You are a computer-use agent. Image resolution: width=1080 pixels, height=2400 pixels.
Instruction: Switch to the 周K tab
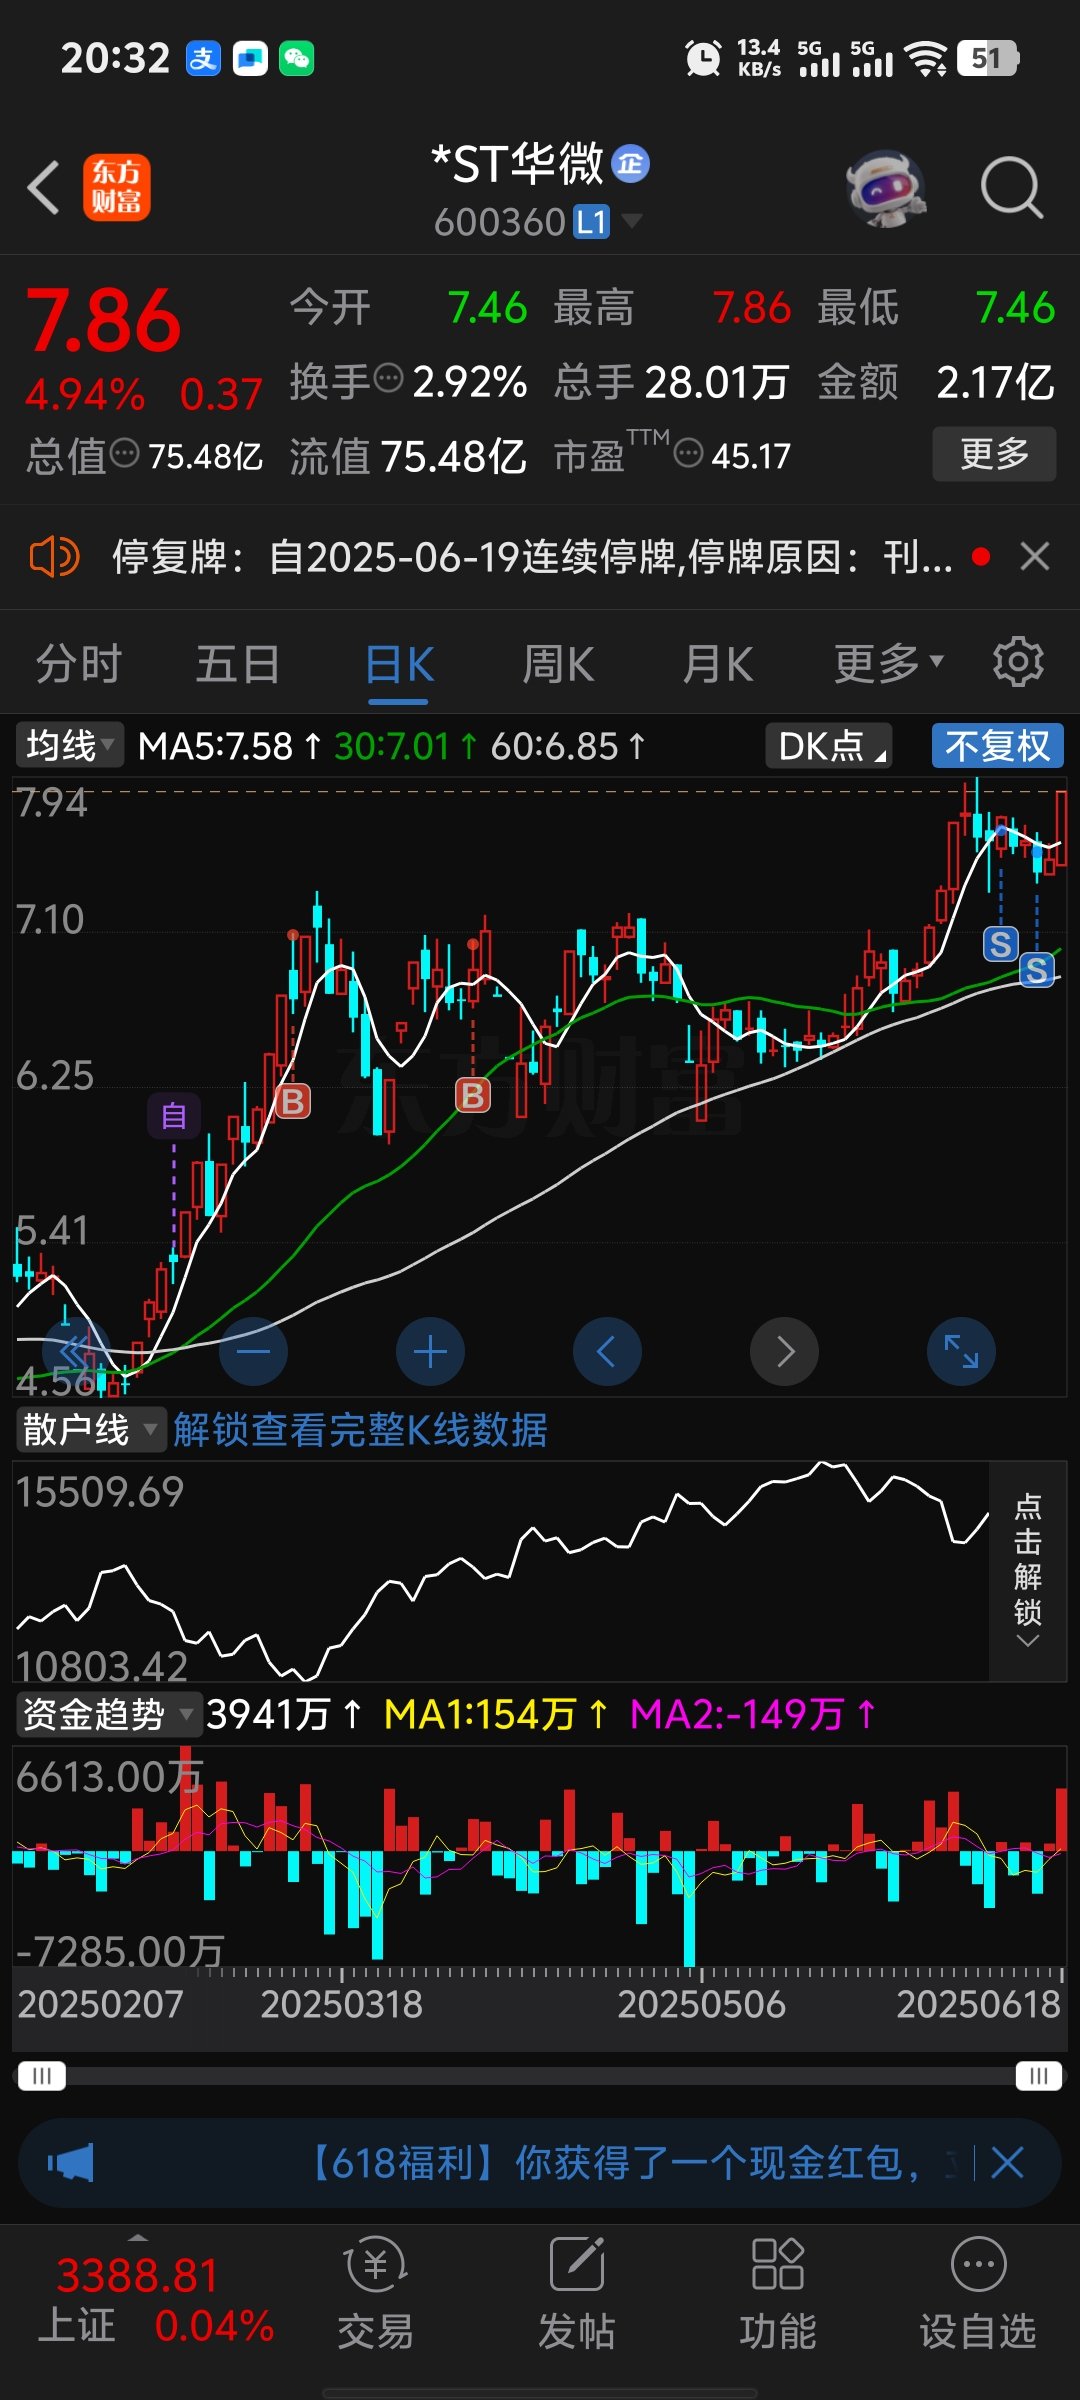558,663
